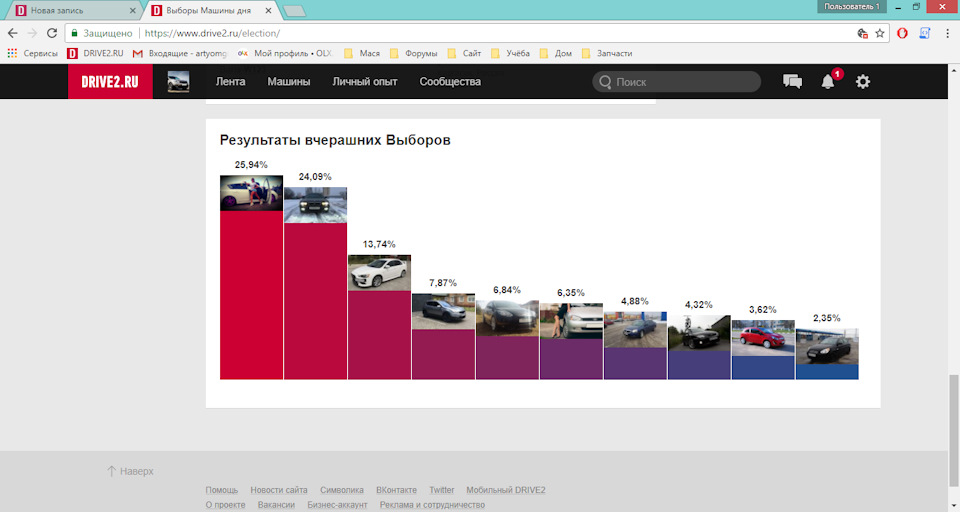Open car photo with 24,09% result

click(x=315, y=205)
